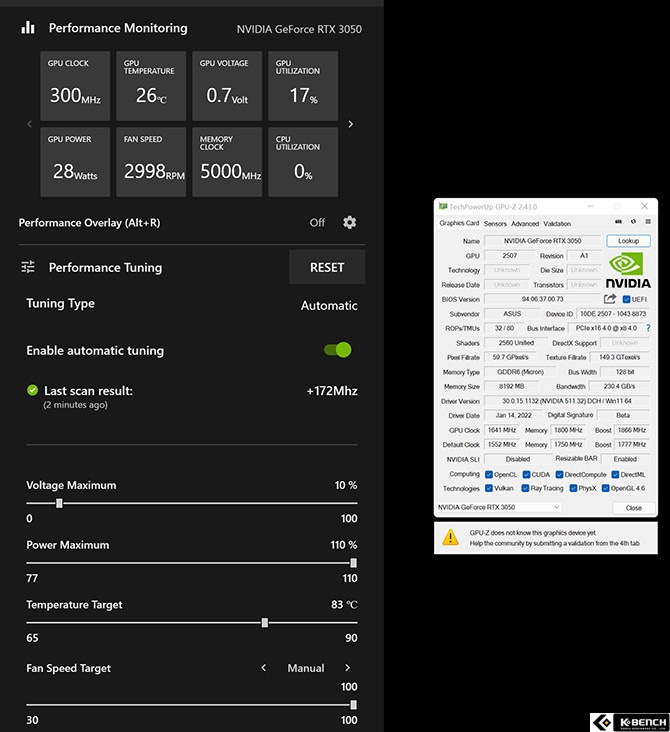Click the Power Maximum slider handle
Image resolution: width=670 pixels, height=732 pixels.
(x=353, y=563)
